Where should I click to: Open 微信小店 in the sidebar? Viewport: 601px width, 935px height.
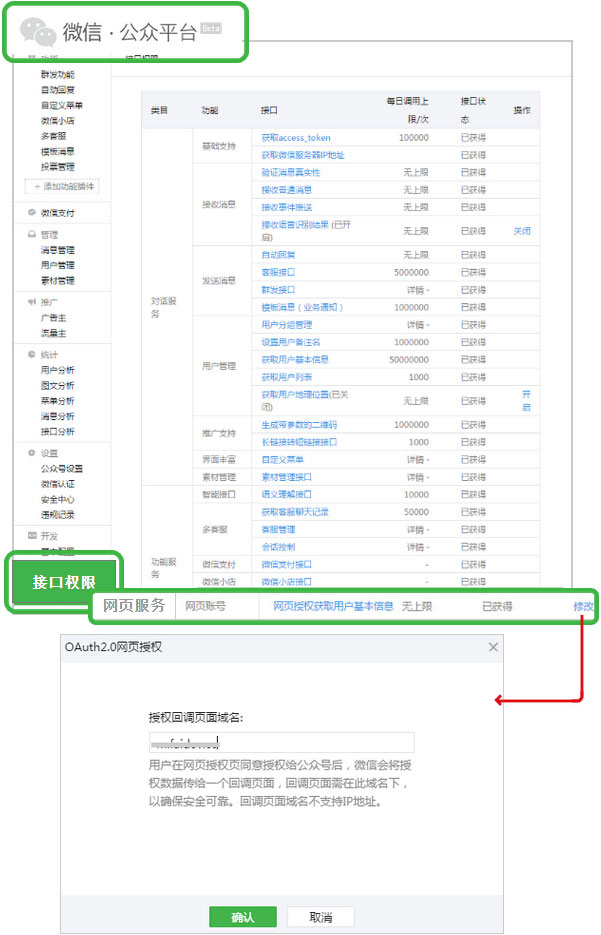click(58, 121)
